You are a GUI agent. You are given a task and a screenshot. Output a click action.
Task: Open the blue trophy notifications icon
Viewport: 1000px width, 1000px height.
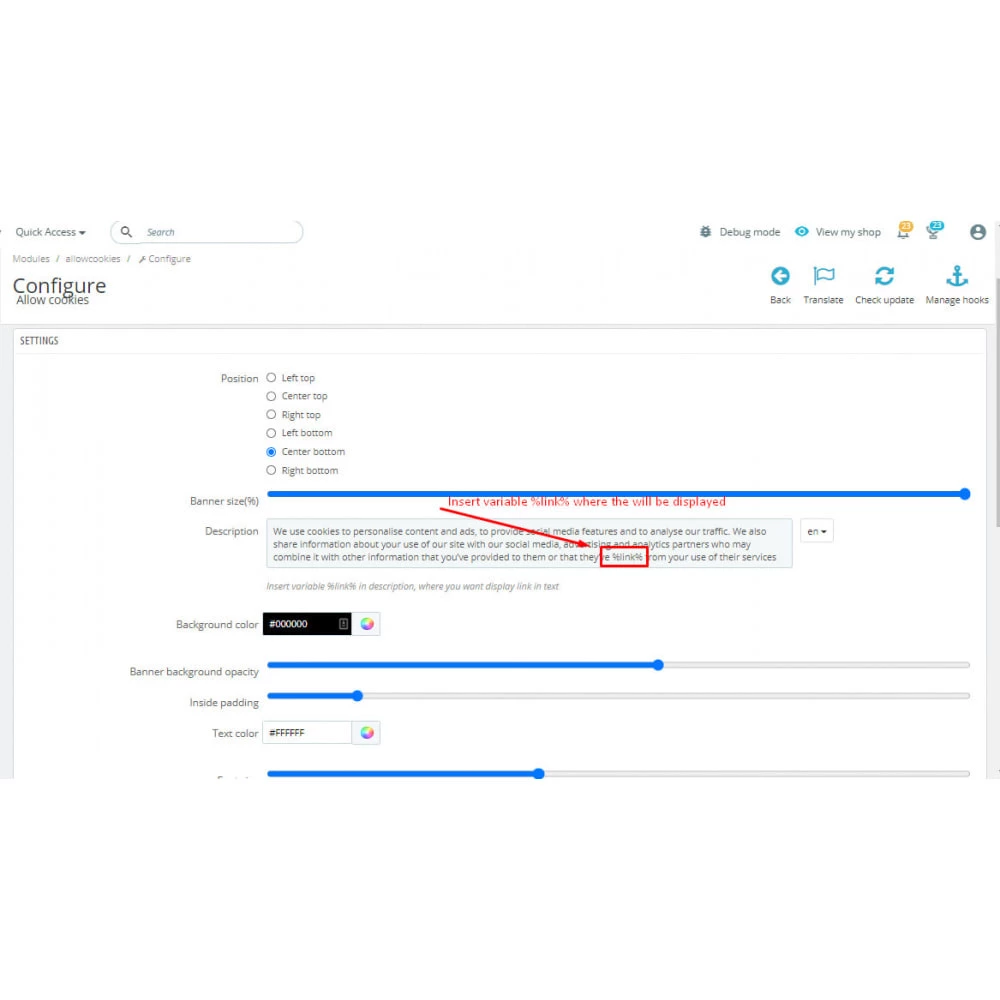click(934, 230)
